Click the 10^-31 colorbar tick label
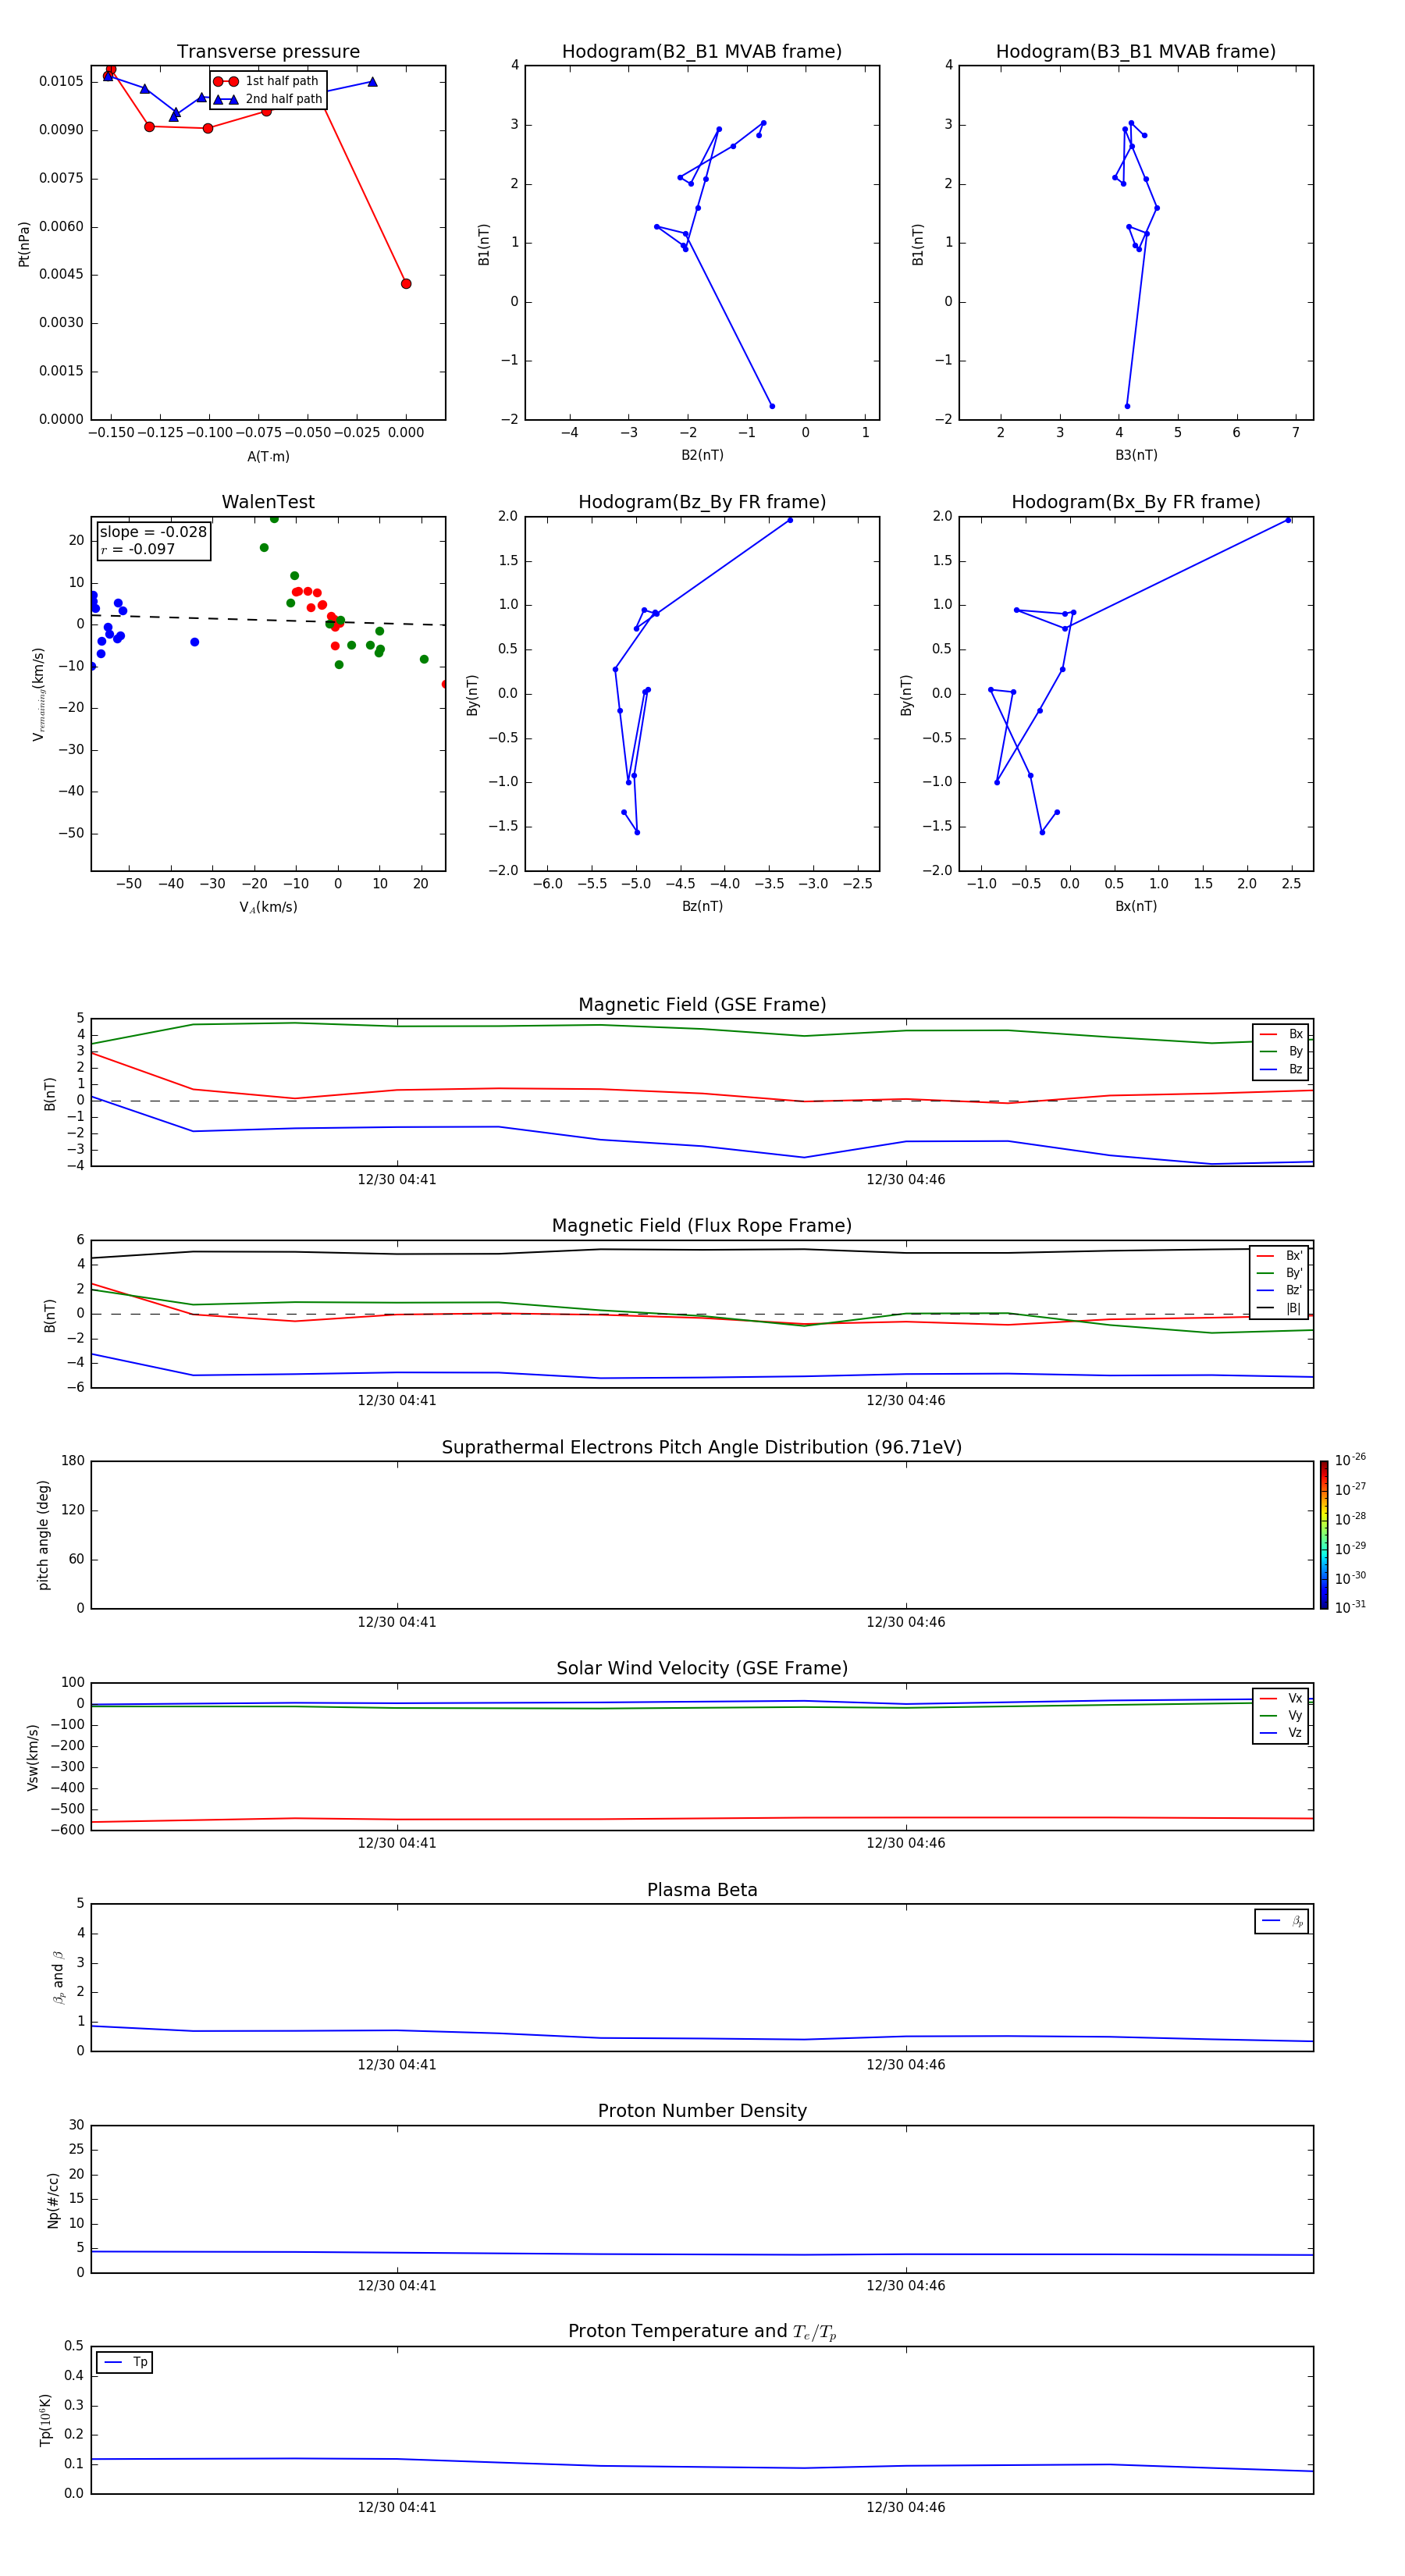1405x2576 pixels. pyautogui.click(x=1350, y=1607)
